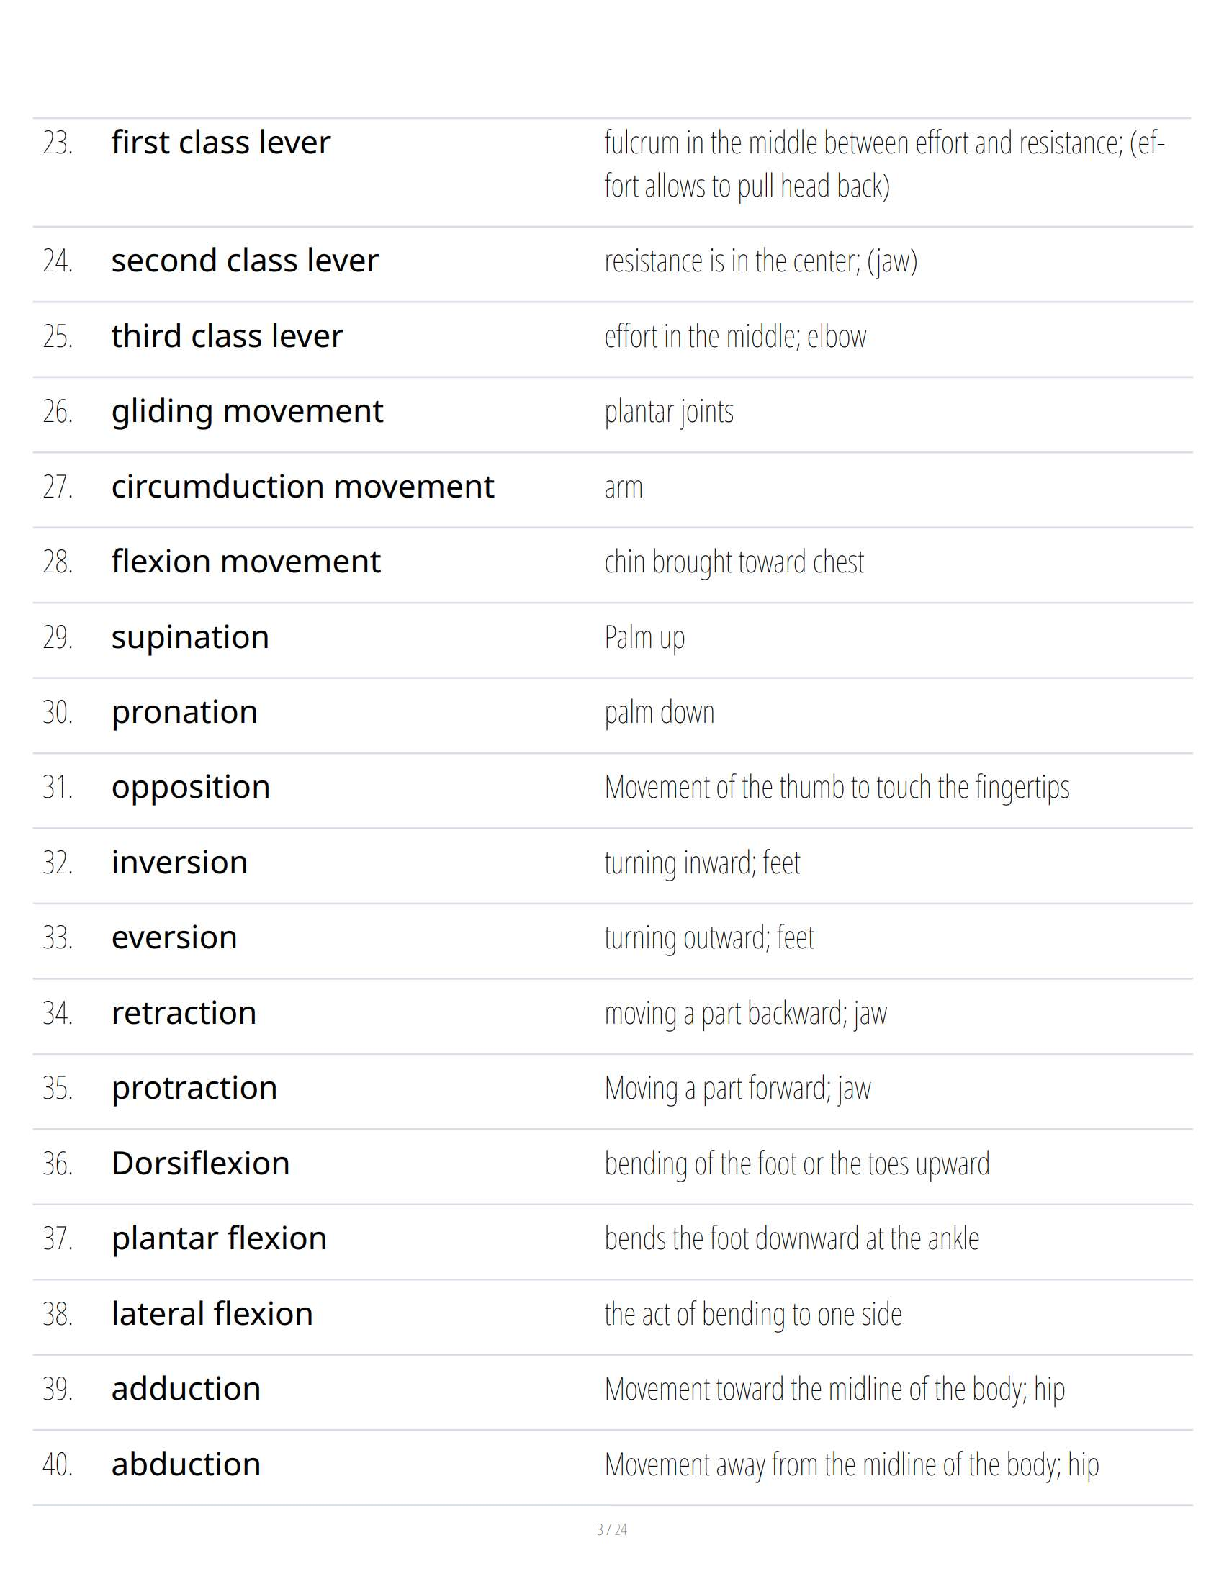Click the definition "the act of bending to one side"
Viewport: 1224px width, 1584px height.
(x=752, y=1314)
